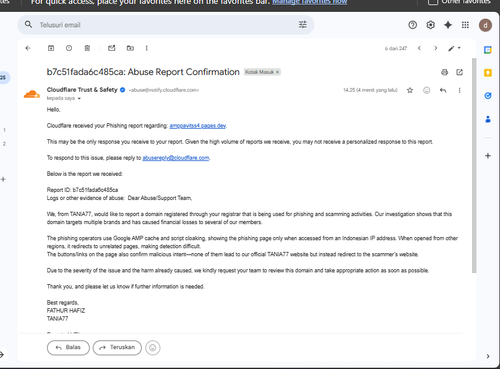Open Gmail help question mark
The height and width of the screenshot is (369, 500).
(x=413, y=25)
